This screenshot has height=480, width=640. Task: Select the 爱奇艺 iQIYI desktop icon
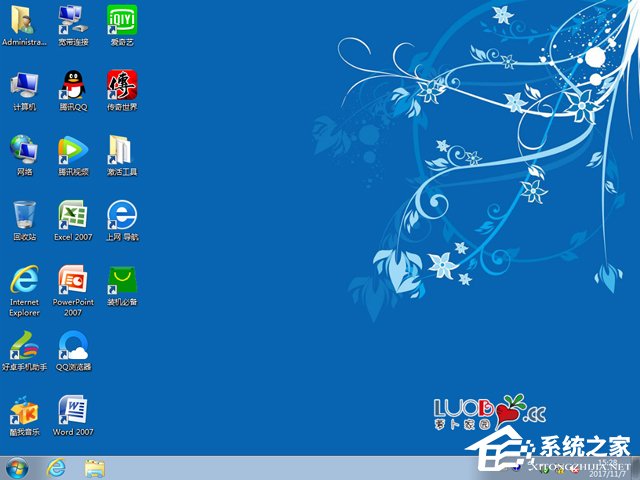coord(122,19)
